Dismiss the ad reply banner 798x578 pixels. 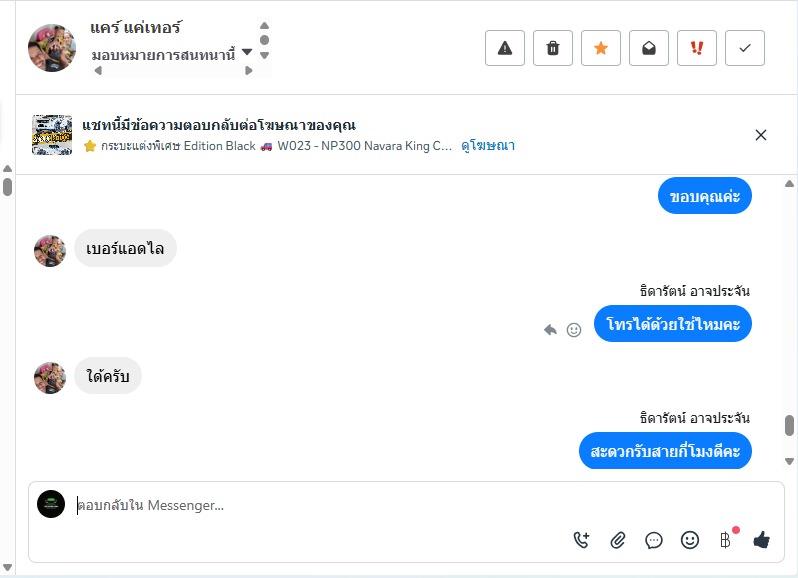[761, 135]
